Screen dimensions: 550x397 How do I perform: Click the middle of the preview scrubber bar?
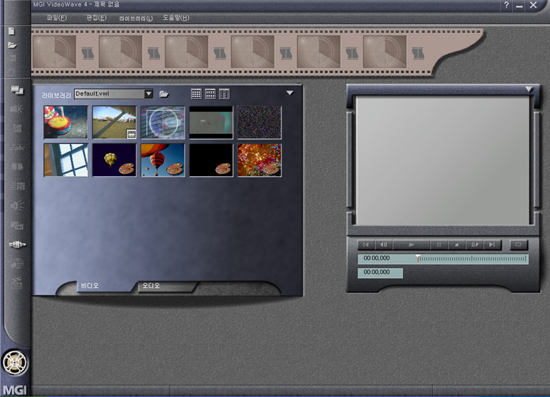(x=473, y=259)
